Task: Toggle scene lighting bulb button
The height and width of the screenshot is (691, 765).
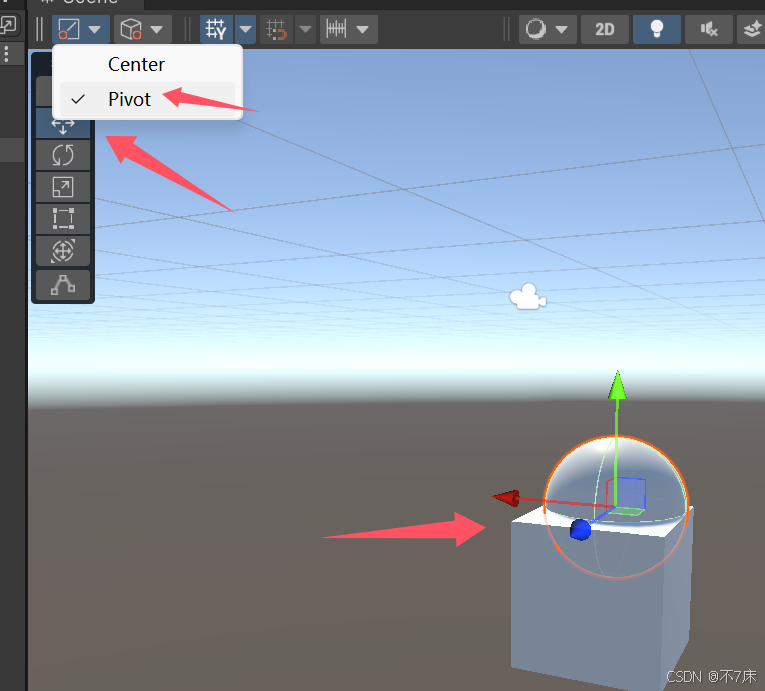Action: 657,29
